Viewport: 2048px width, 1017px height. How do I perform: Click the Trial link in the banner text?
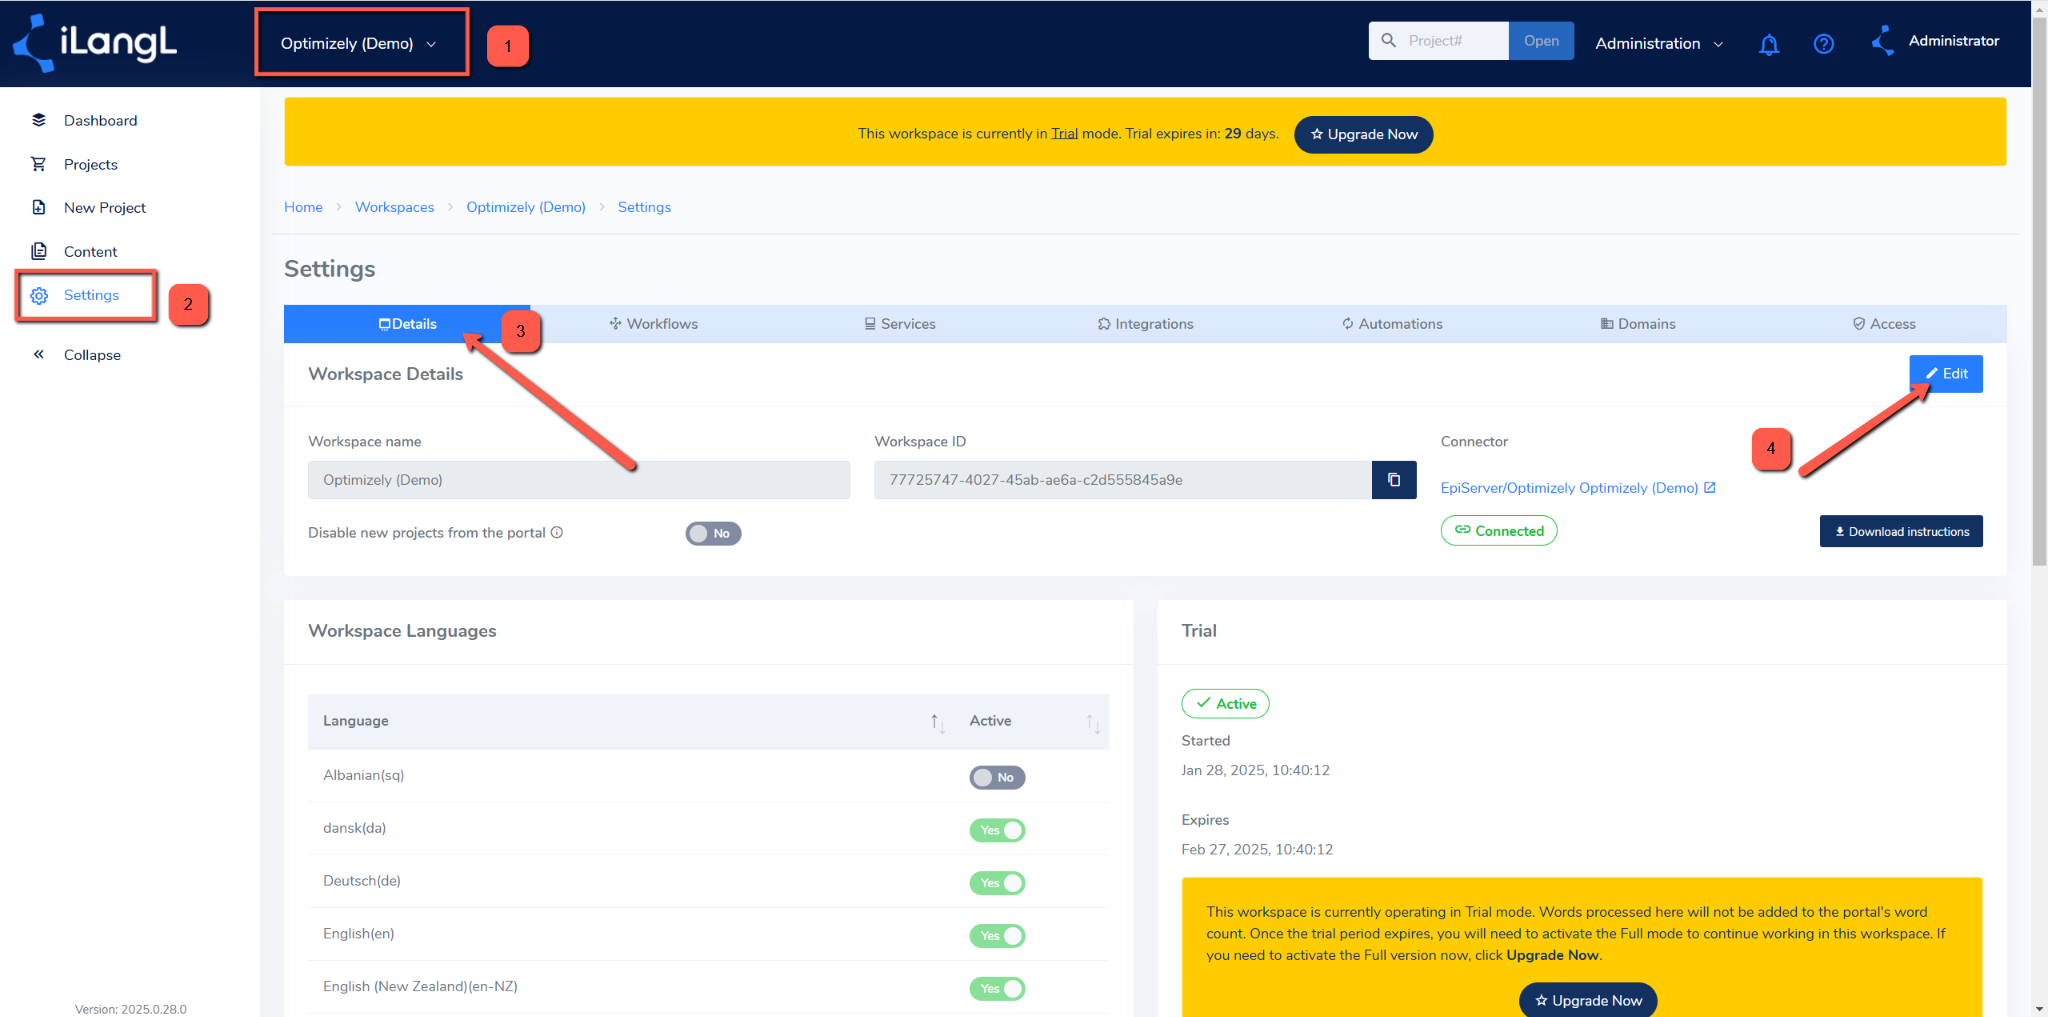tap(1064, 134)
